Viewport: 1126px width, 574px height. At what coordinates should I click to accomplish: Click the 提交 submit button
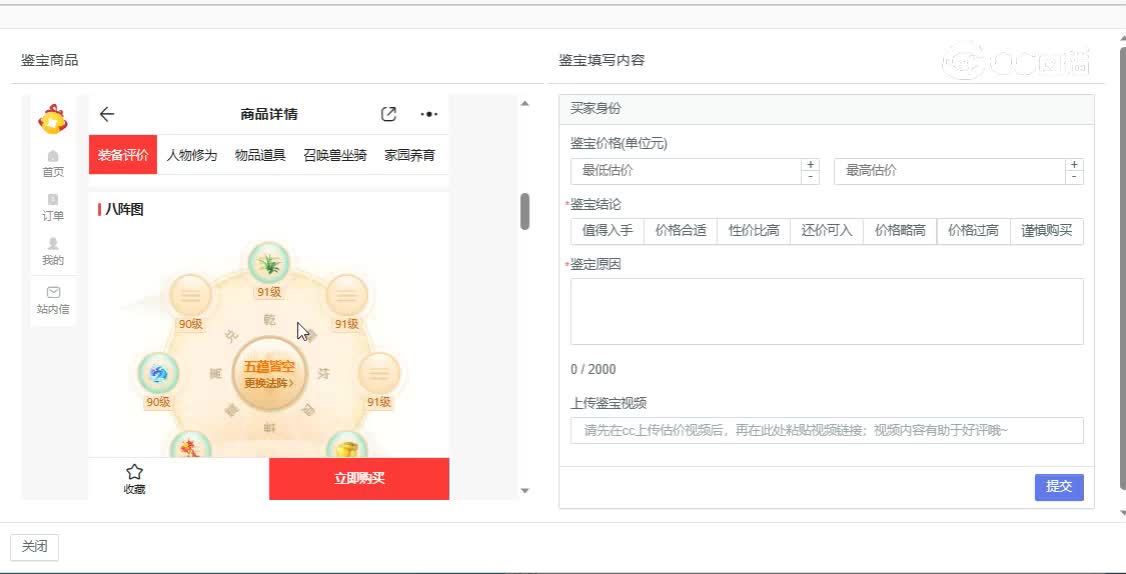click(x=1059, y=487)
